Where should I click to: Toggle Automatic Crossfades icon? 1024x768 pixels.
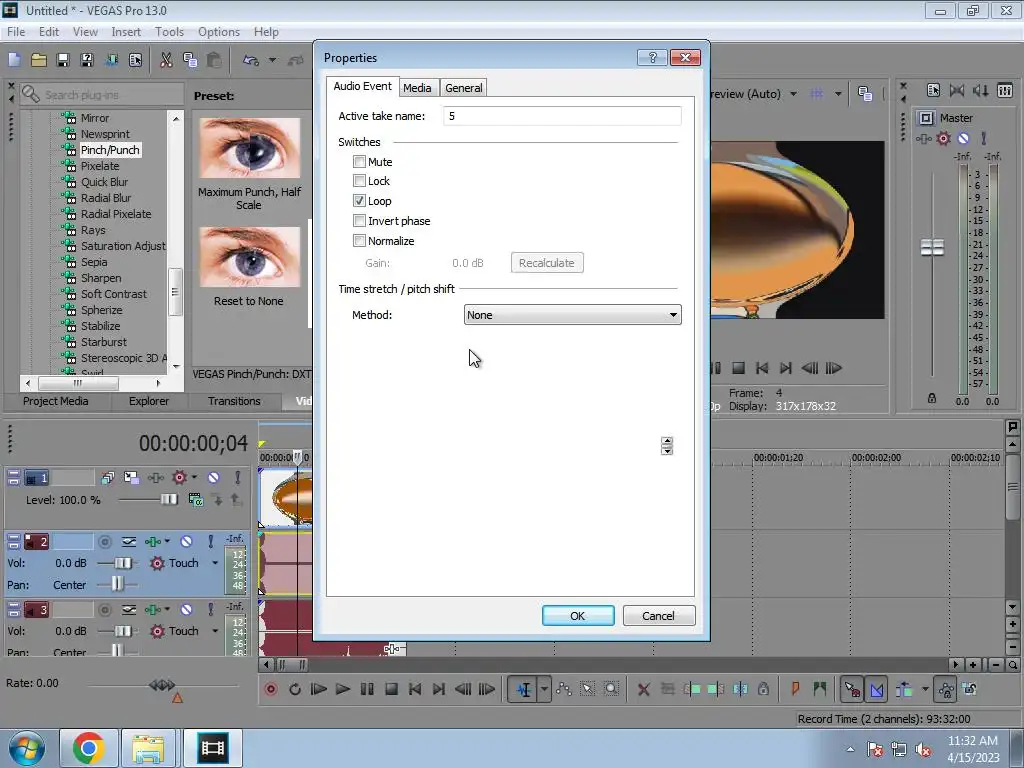876,689
